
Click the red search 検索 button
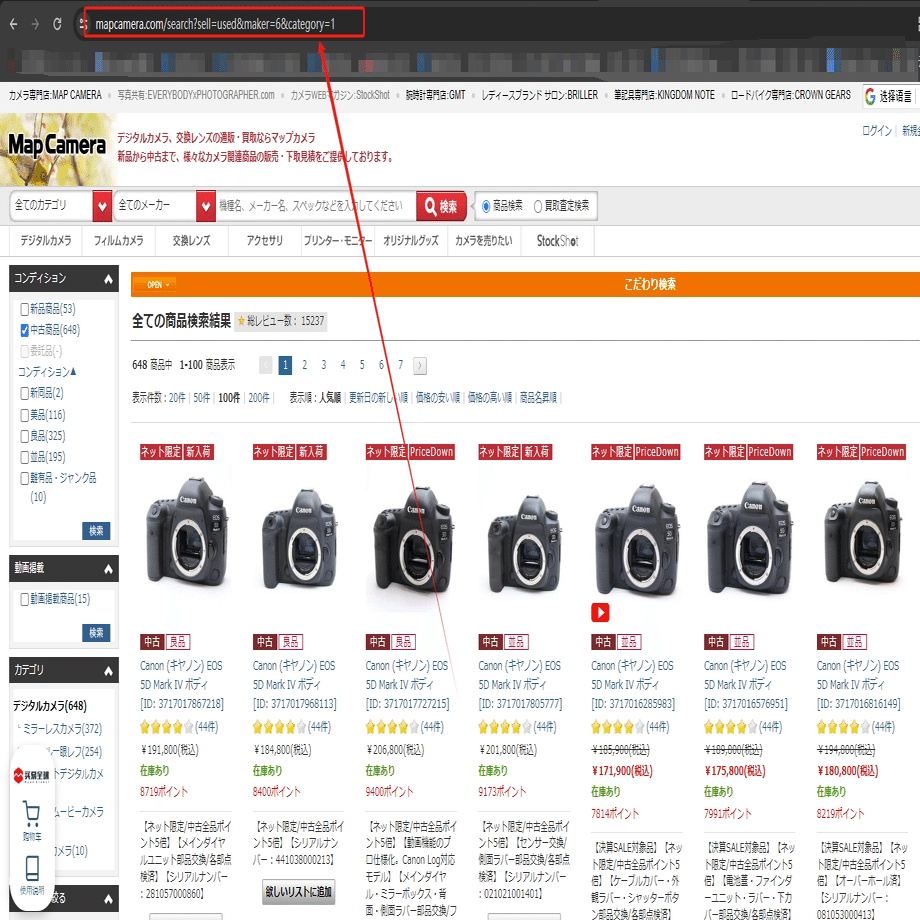(441, 207)
